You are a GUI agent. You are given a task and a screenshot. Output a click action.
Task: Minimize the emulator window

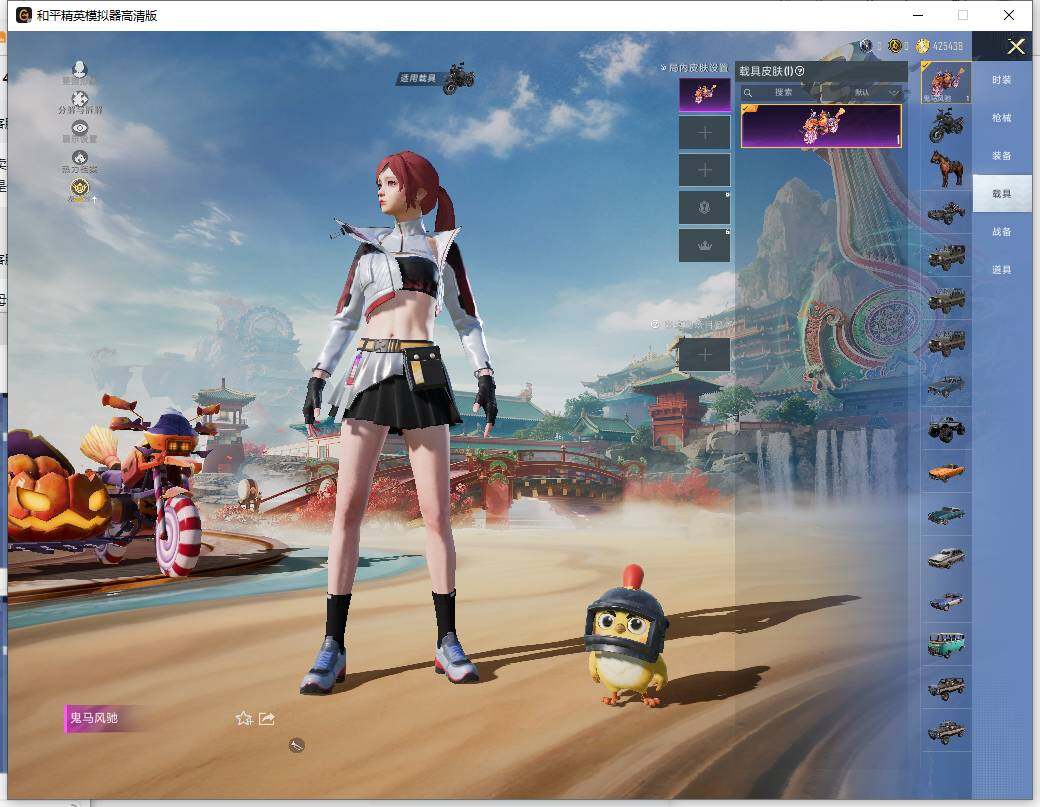918,15
